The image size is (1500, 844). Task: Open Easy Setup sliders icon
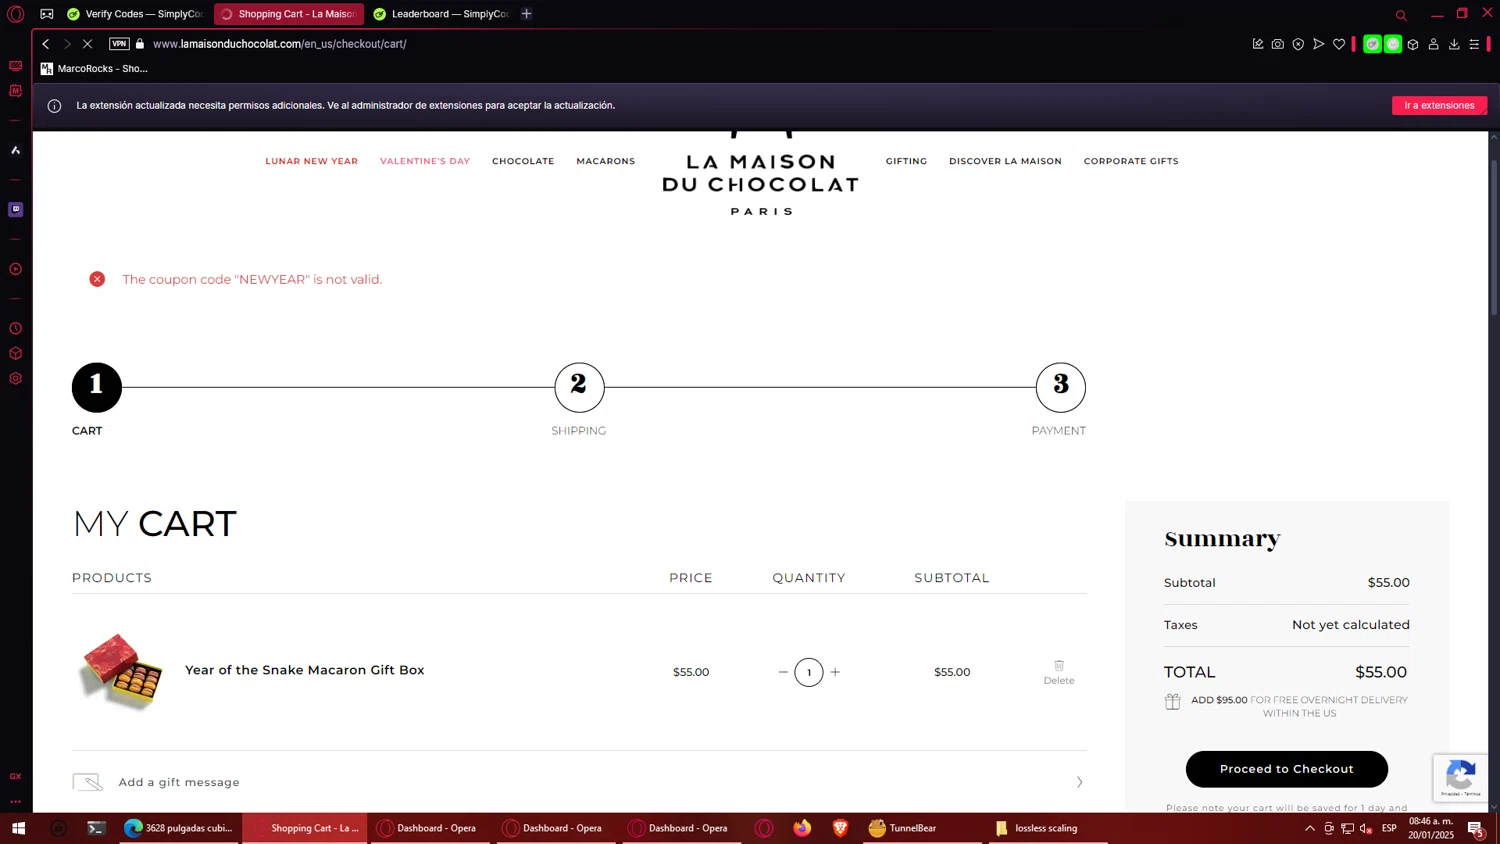(x=1474, y=44)
